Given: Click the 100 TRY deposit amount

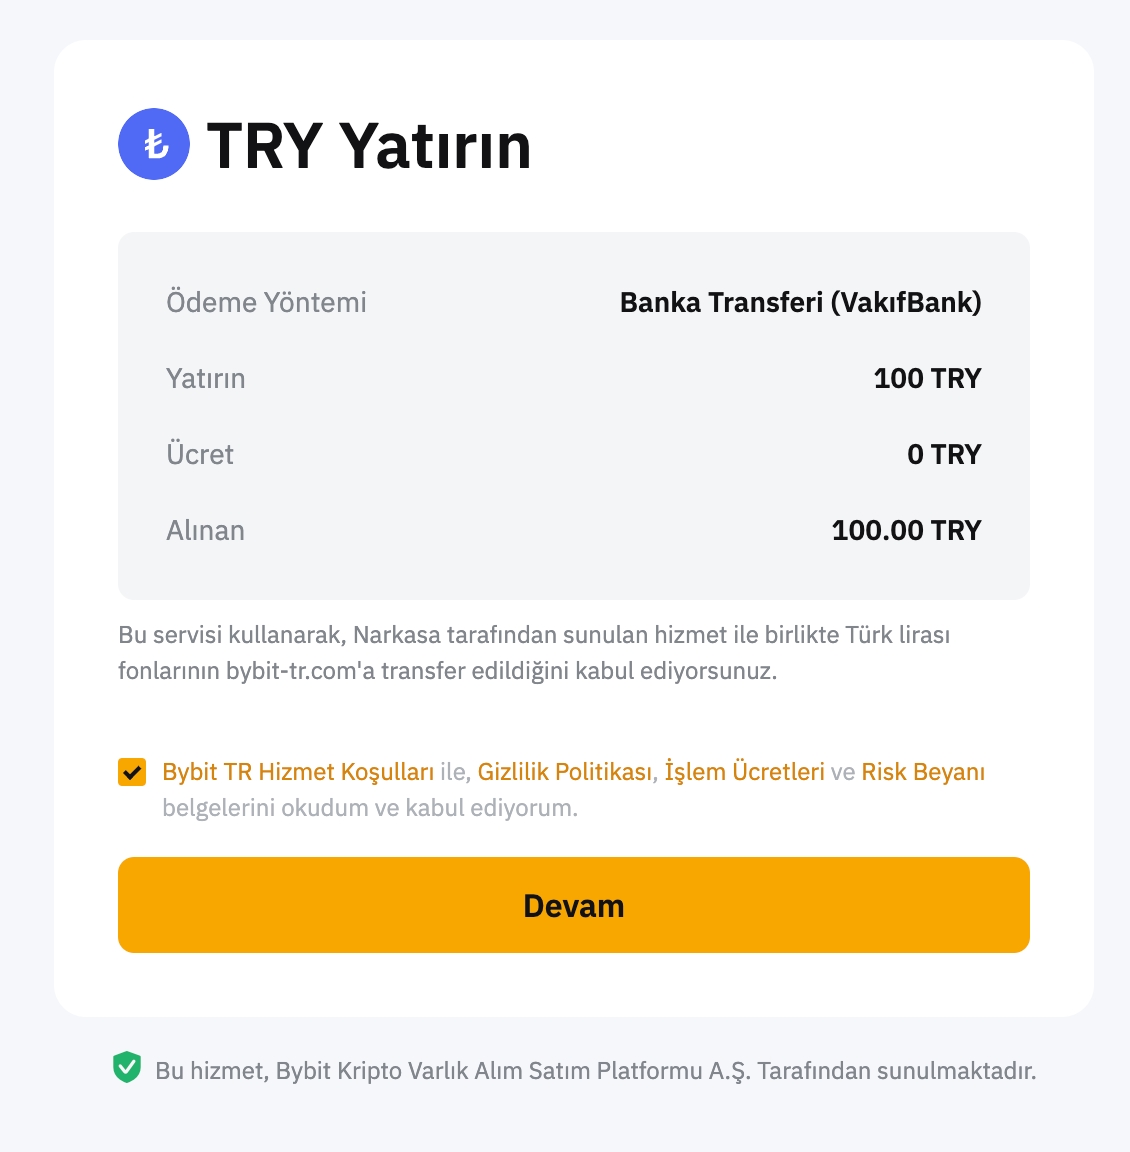Looking at the screenshot, I should [x=927, y=378].
